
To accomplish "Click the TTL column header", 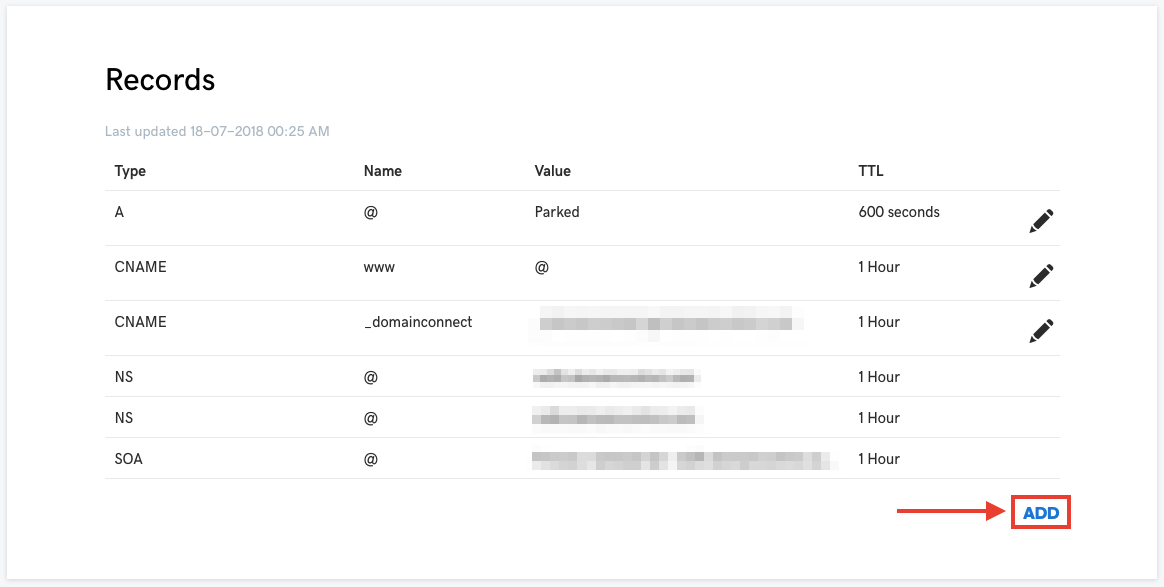I will tap(871, 171).
